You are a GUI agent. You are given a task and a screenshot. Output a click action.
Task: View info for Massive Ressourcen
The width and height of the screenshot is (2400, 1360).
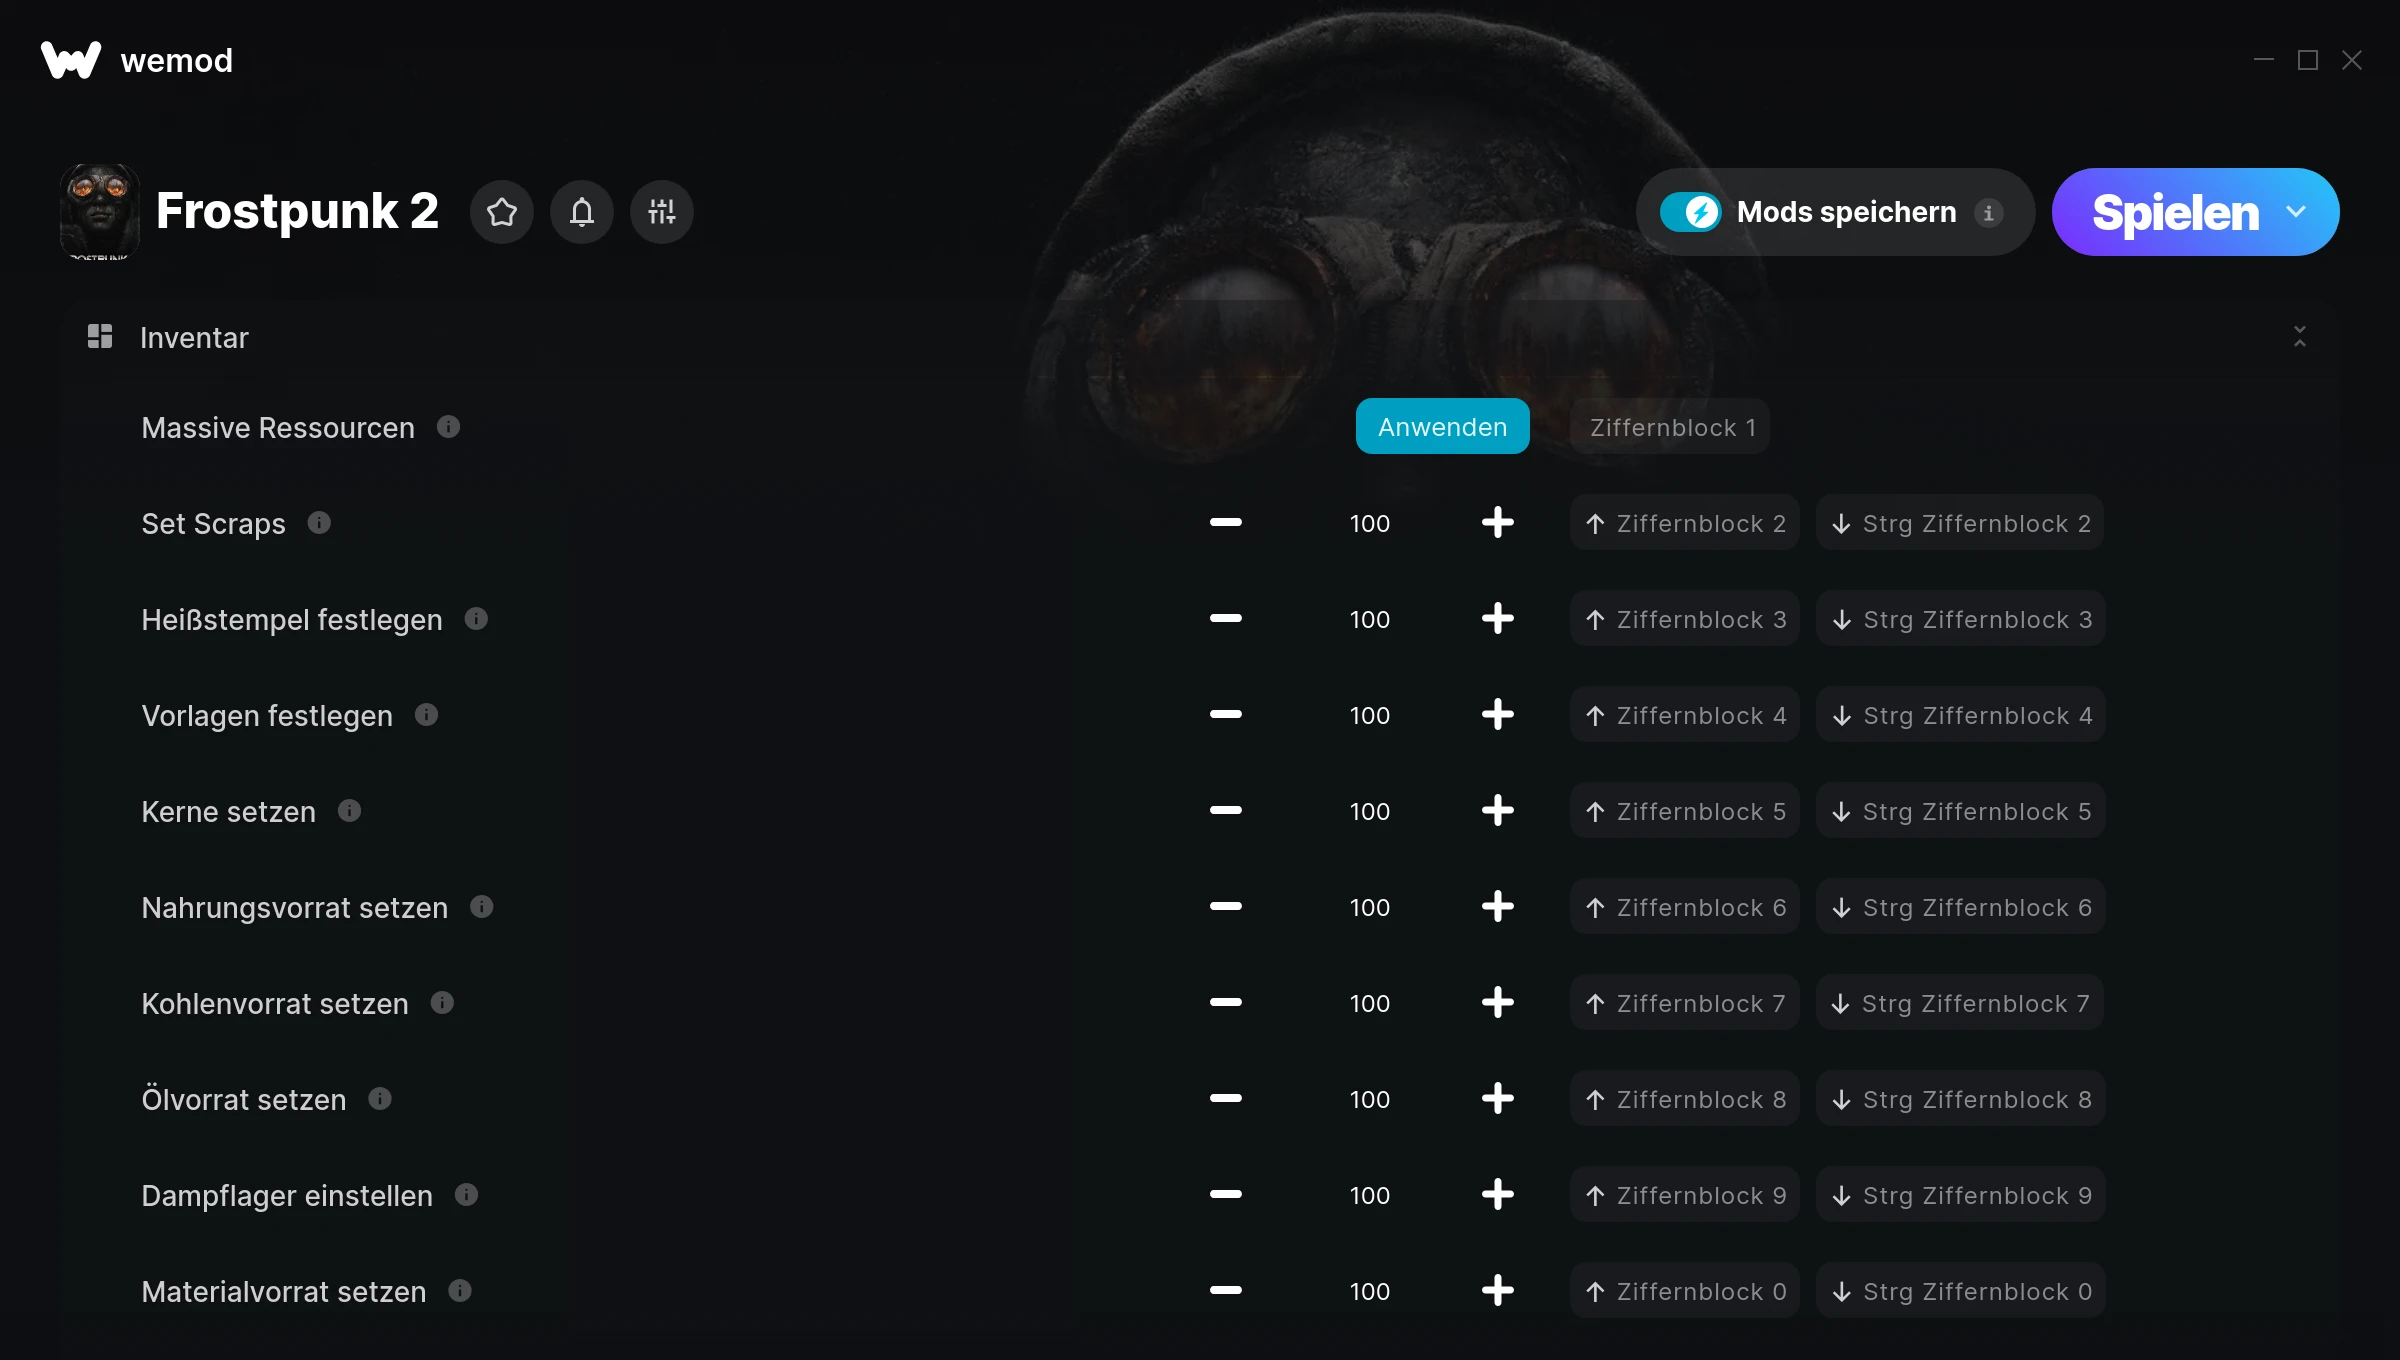click(x=448, y=427)
